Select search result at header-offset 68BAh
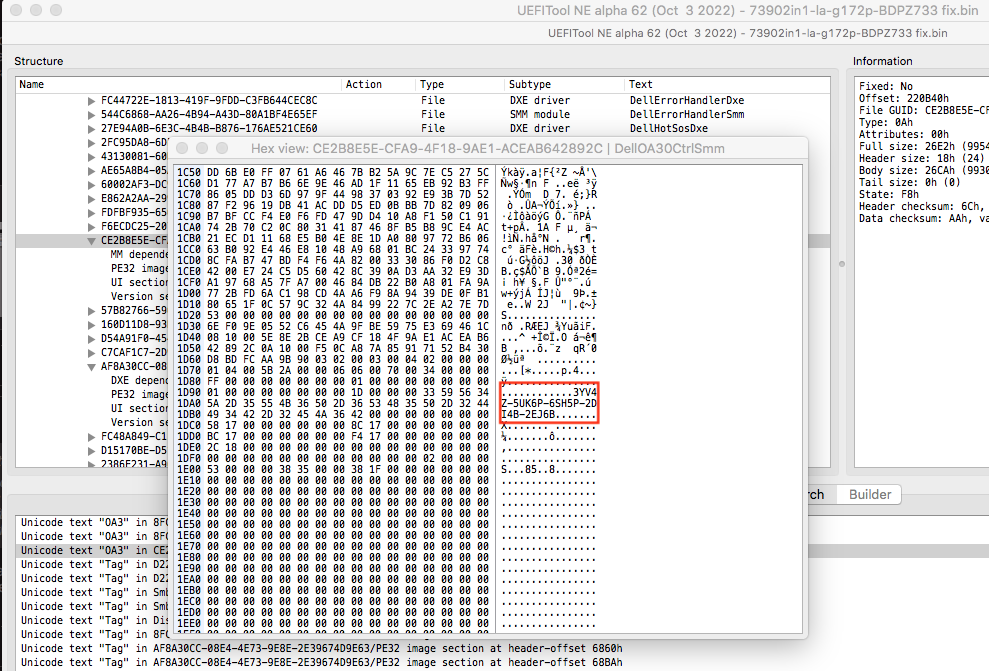989x671 pixels. click(322, 662)
